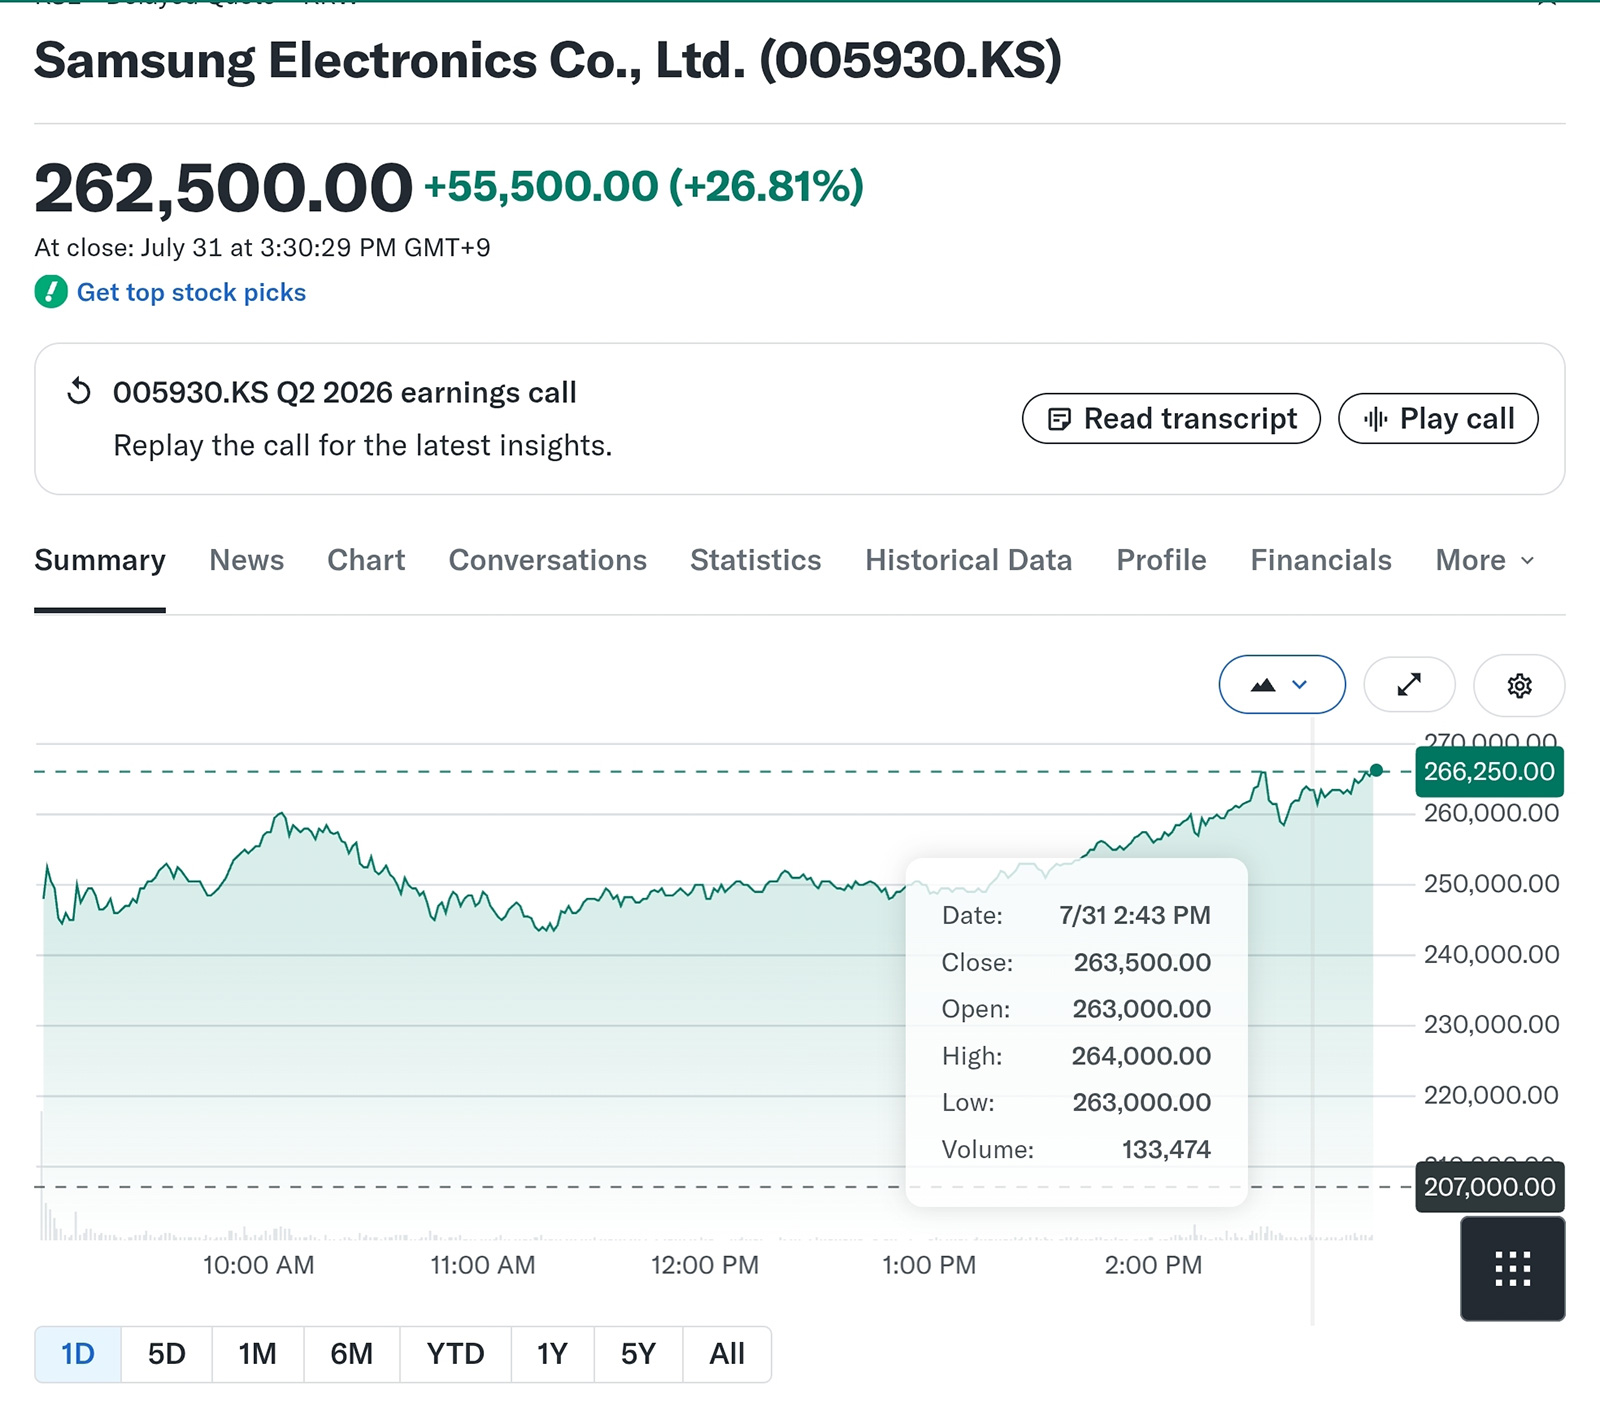Click the grid apps icon button
Screen dimensions: 1600x1407
(1512, 1268)
